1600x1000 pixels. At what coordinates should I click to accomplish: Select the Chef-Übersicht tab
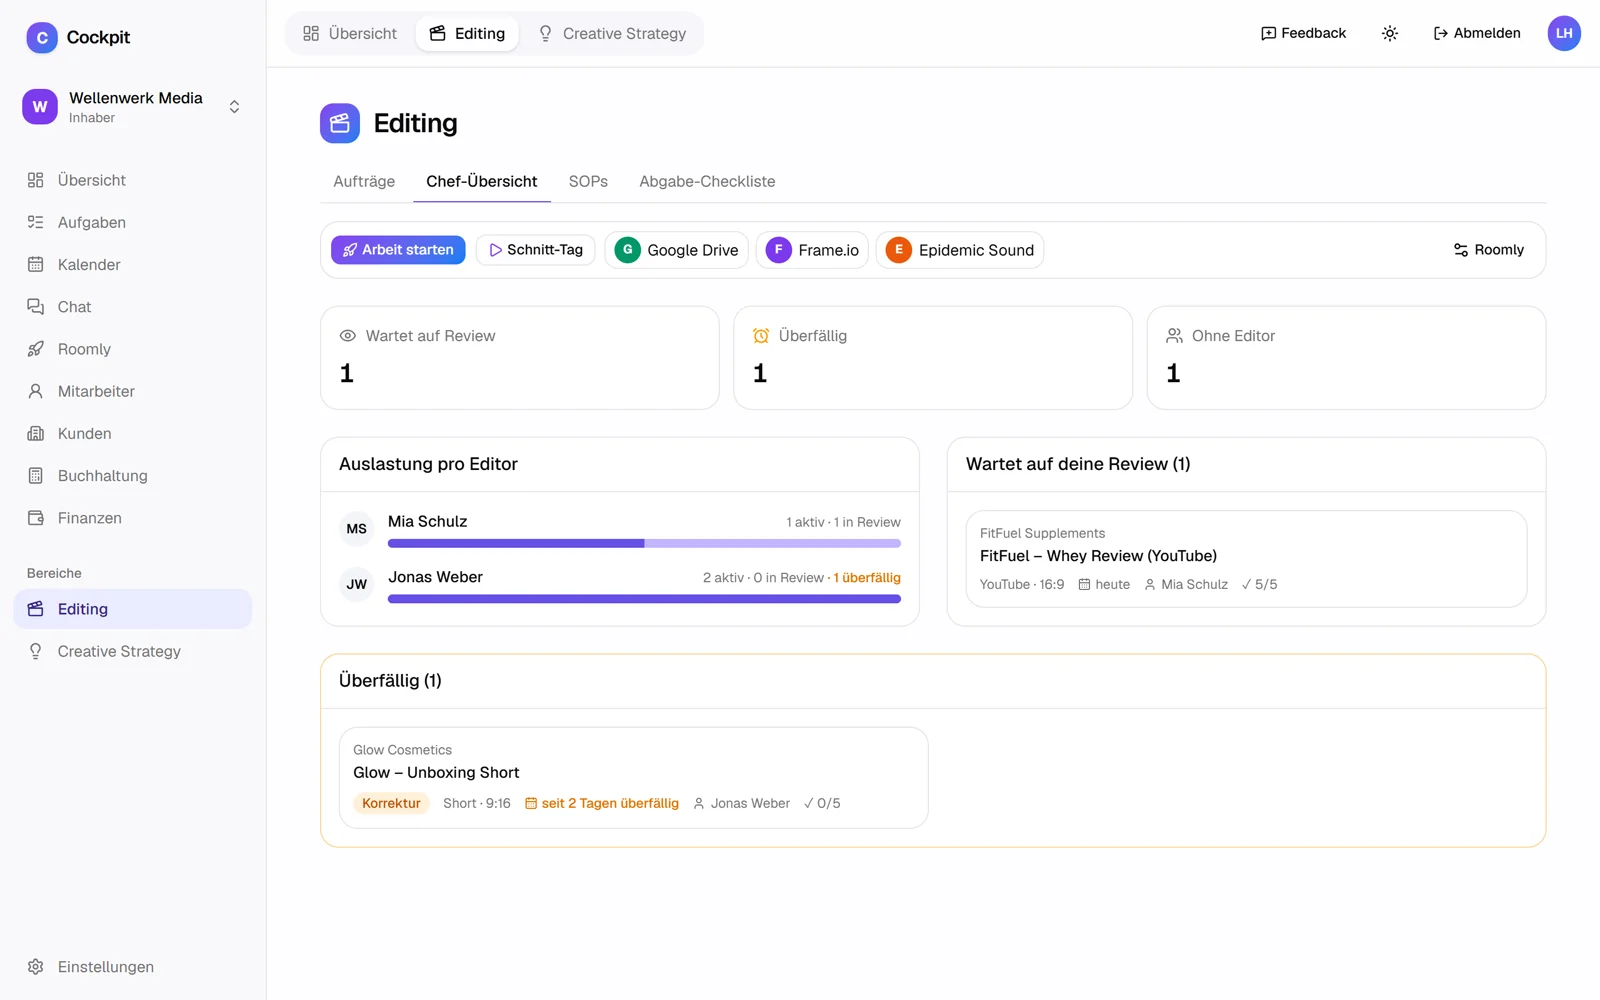pyautogui.click(x=482, y=181)
